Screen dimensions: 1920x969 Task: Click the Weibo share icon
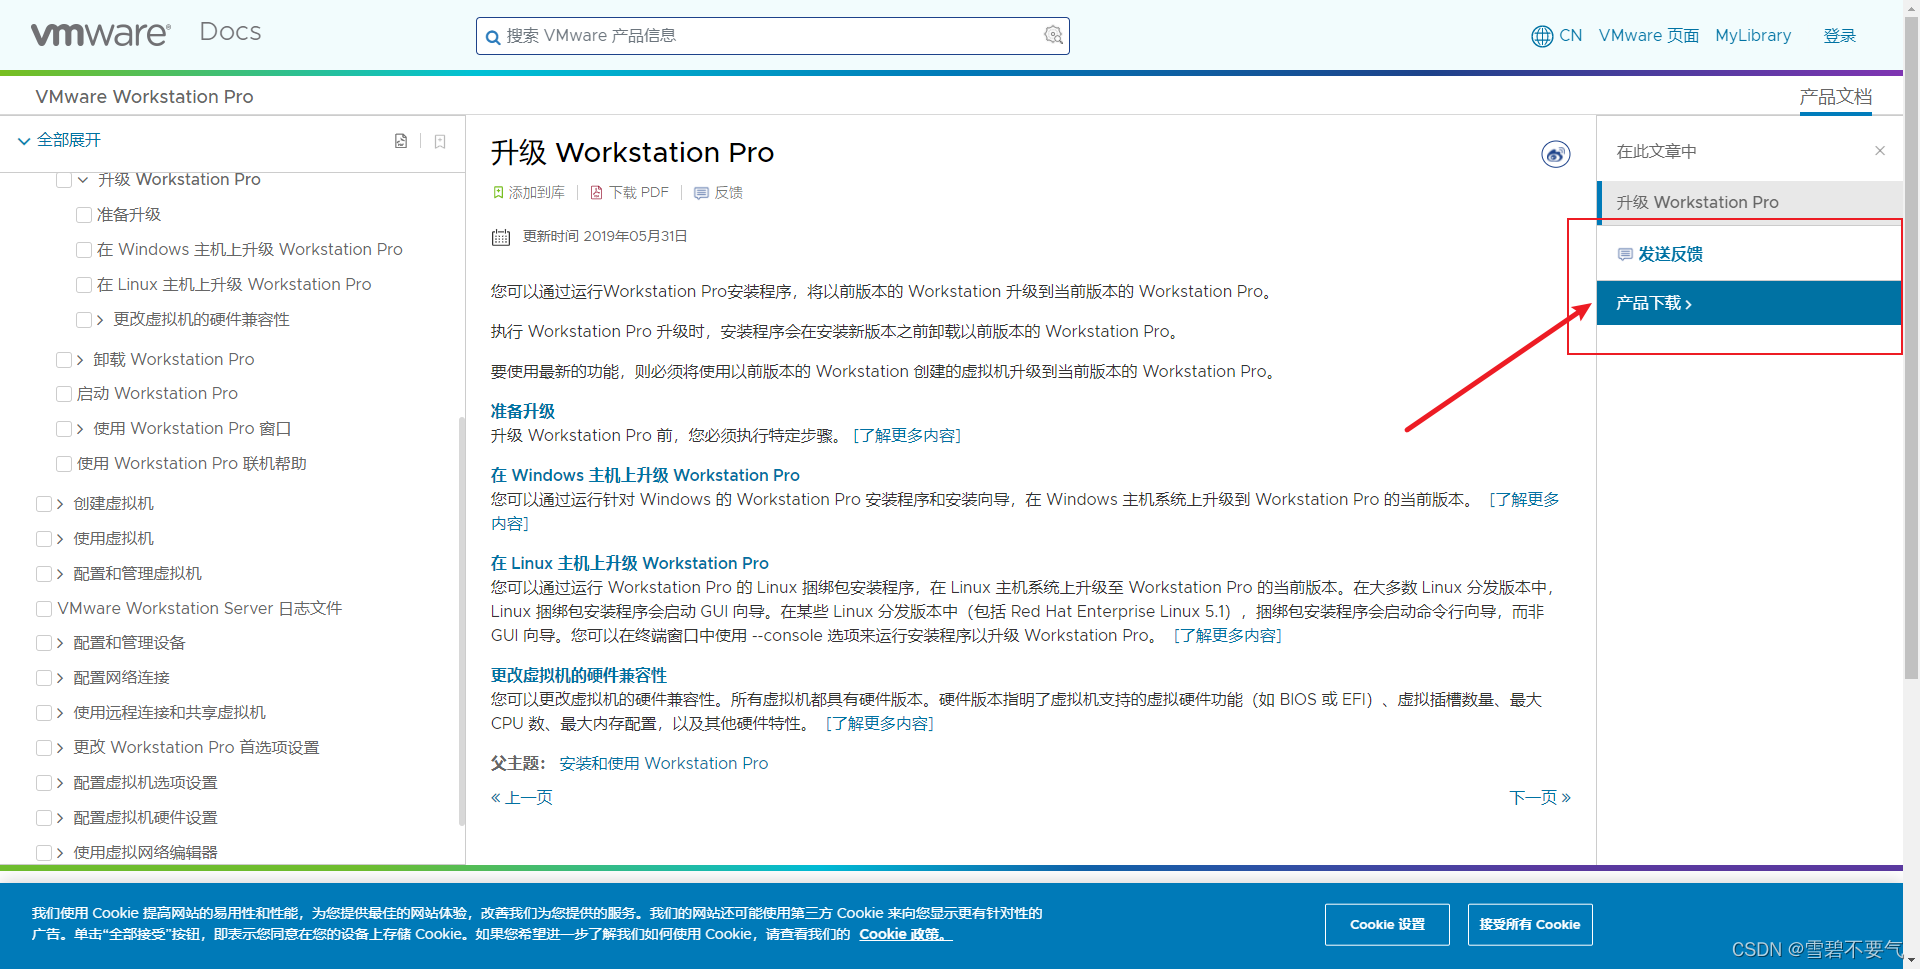[1555, 154]
